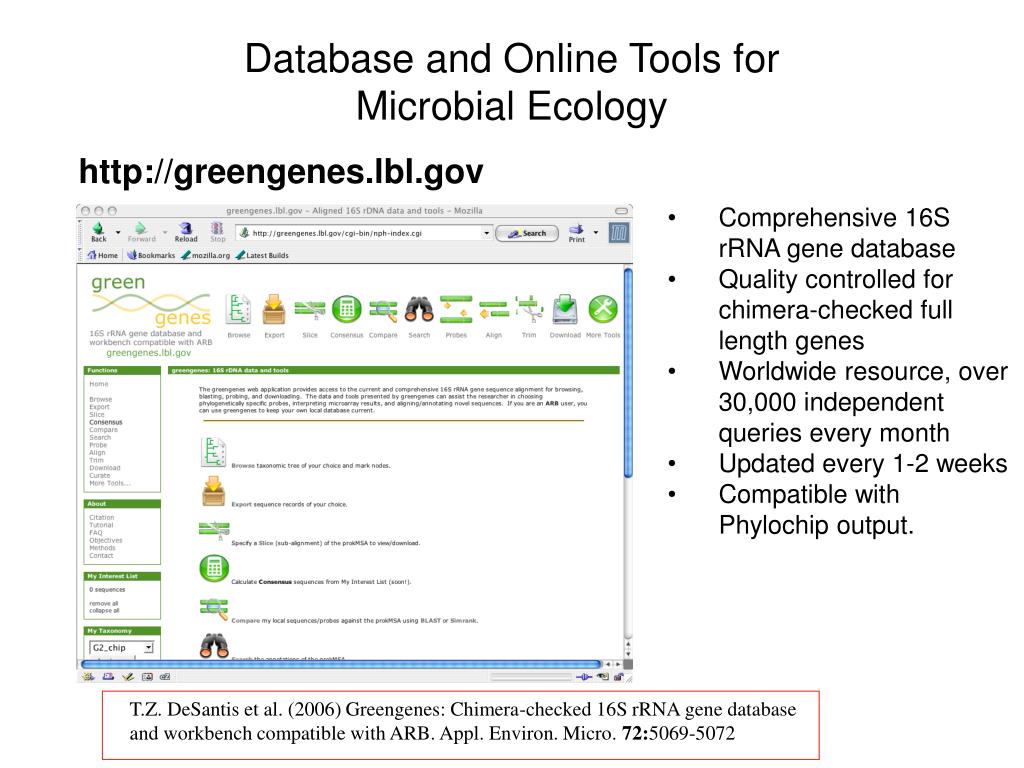Screen dimensions: 1024x768
Task: Click Trim link in Functions sidebar
Action: (x=96, y=460)
